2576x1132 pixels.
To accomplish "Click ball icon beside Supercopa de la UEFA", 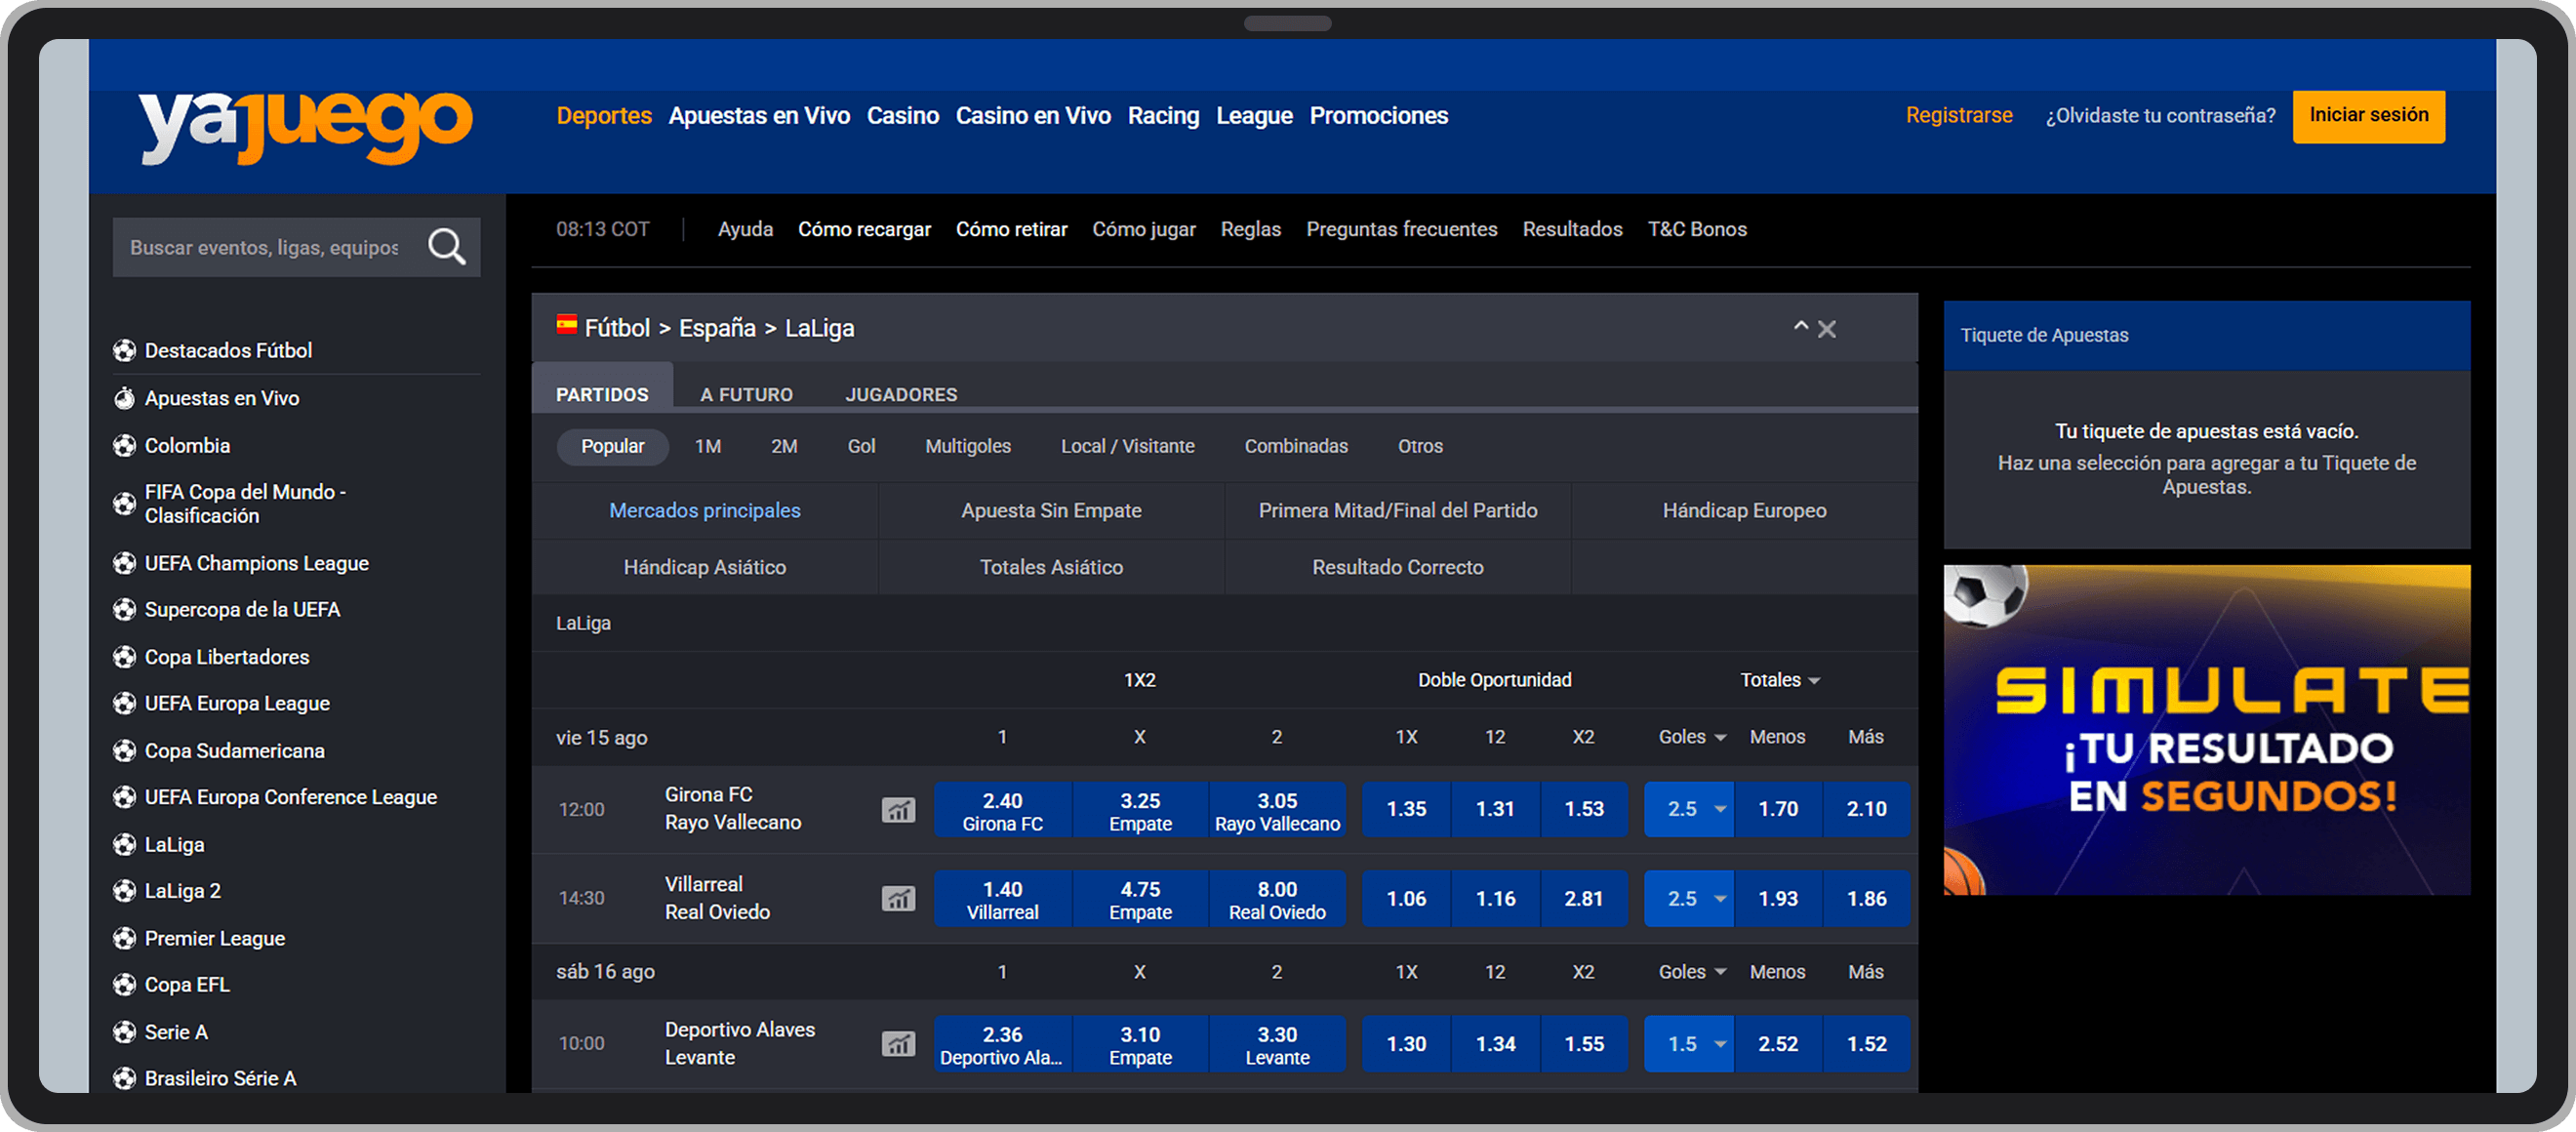I will click(x=124, y=610).
